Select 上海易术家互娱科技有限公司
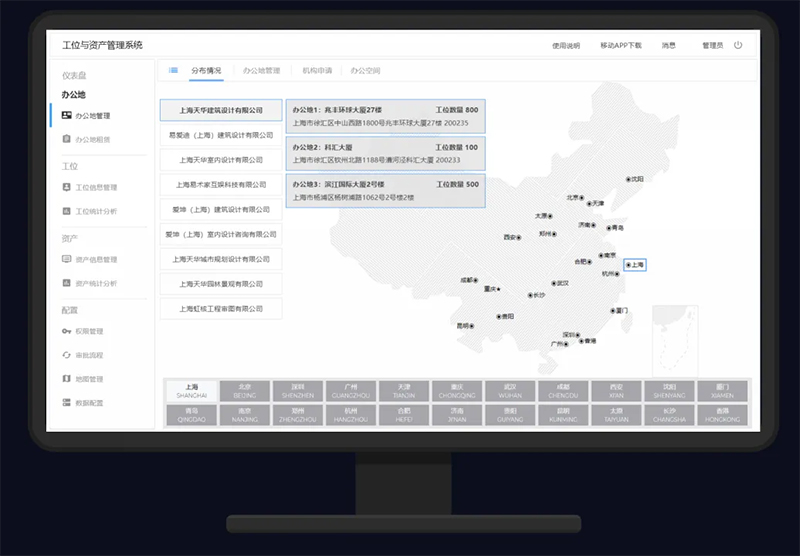This screenshot has width=800, height=556. (x=221, y=185)
